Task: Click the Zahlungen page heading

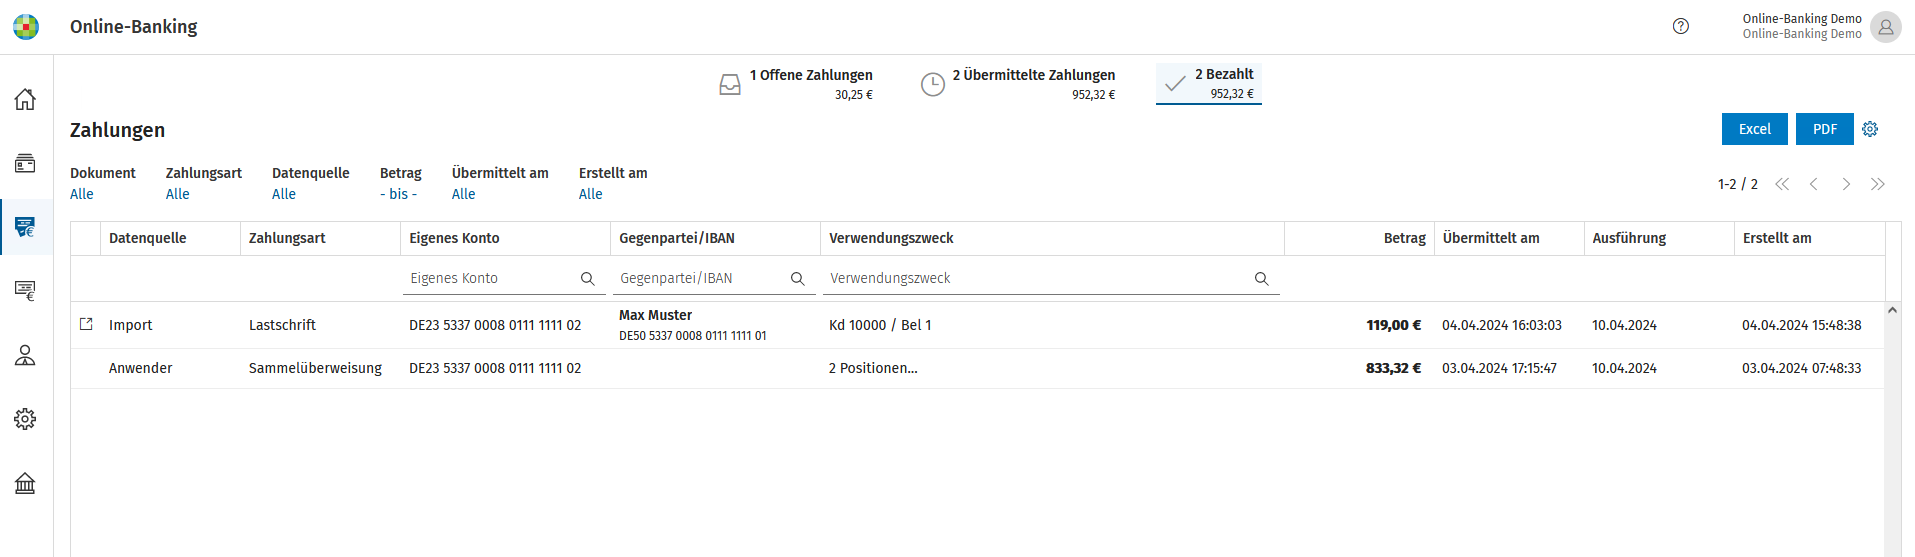Action: click(x=118, y=130)
